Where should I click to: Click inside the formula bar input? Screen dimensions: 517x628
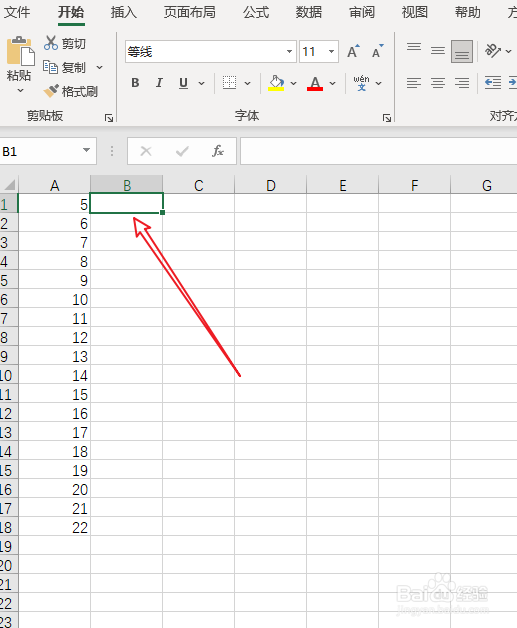coord(378,151)
